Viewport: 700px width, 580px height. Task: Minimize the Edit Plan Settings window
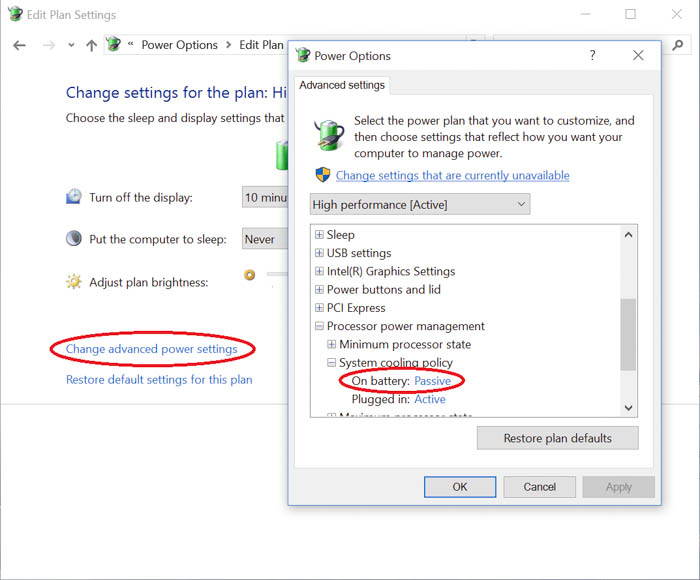click(585, 14)
